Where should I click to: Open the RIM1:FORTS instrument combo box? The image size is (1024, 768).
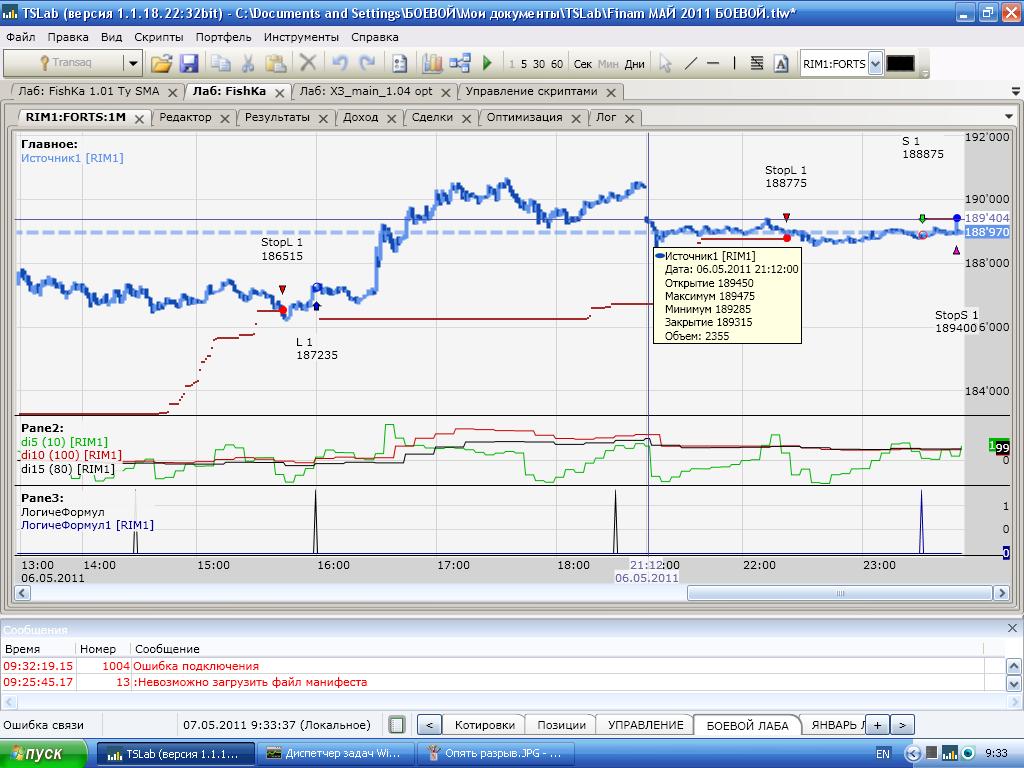pyautogui.click(x=875, y=64)
